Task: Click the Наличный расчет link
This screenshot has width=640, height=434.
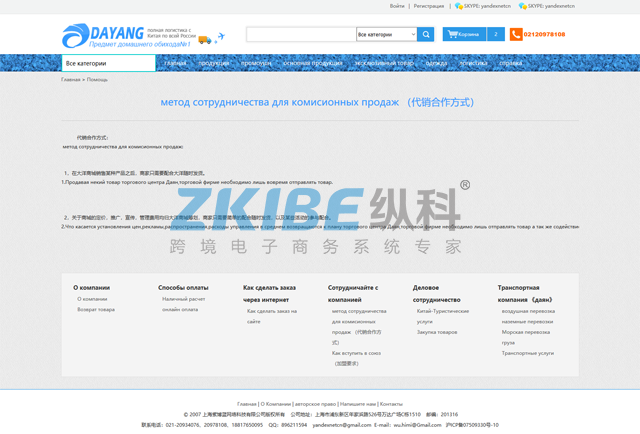Action: click(184, 299)
